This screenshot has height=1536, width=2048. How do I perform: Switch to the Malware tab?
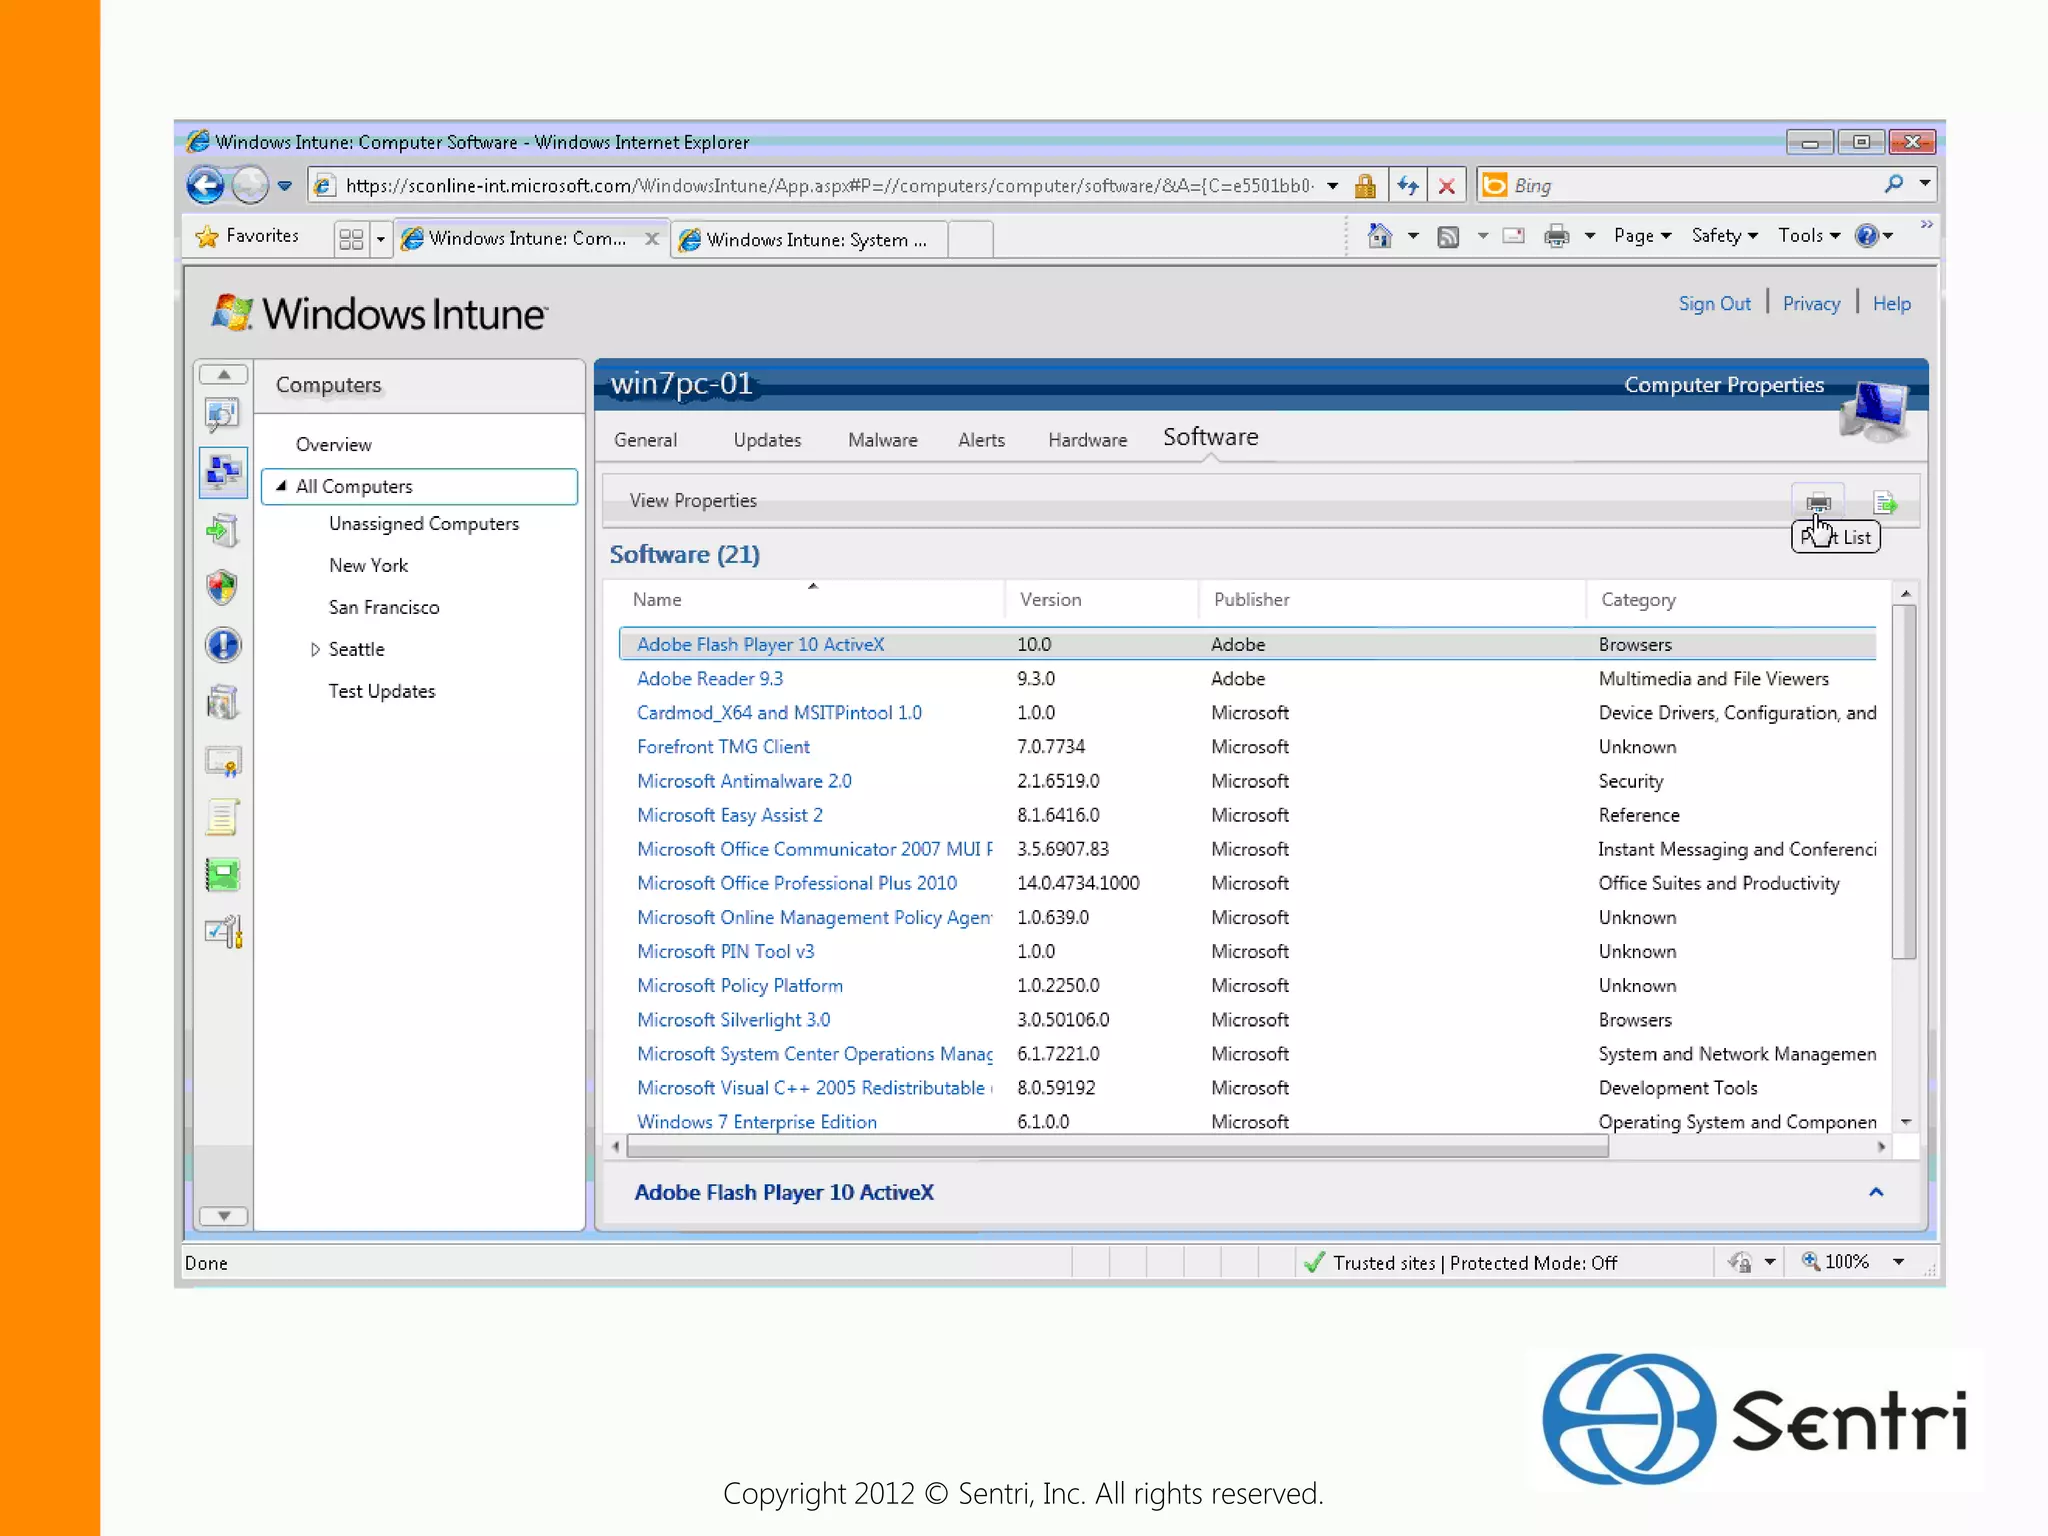[882, 440]
